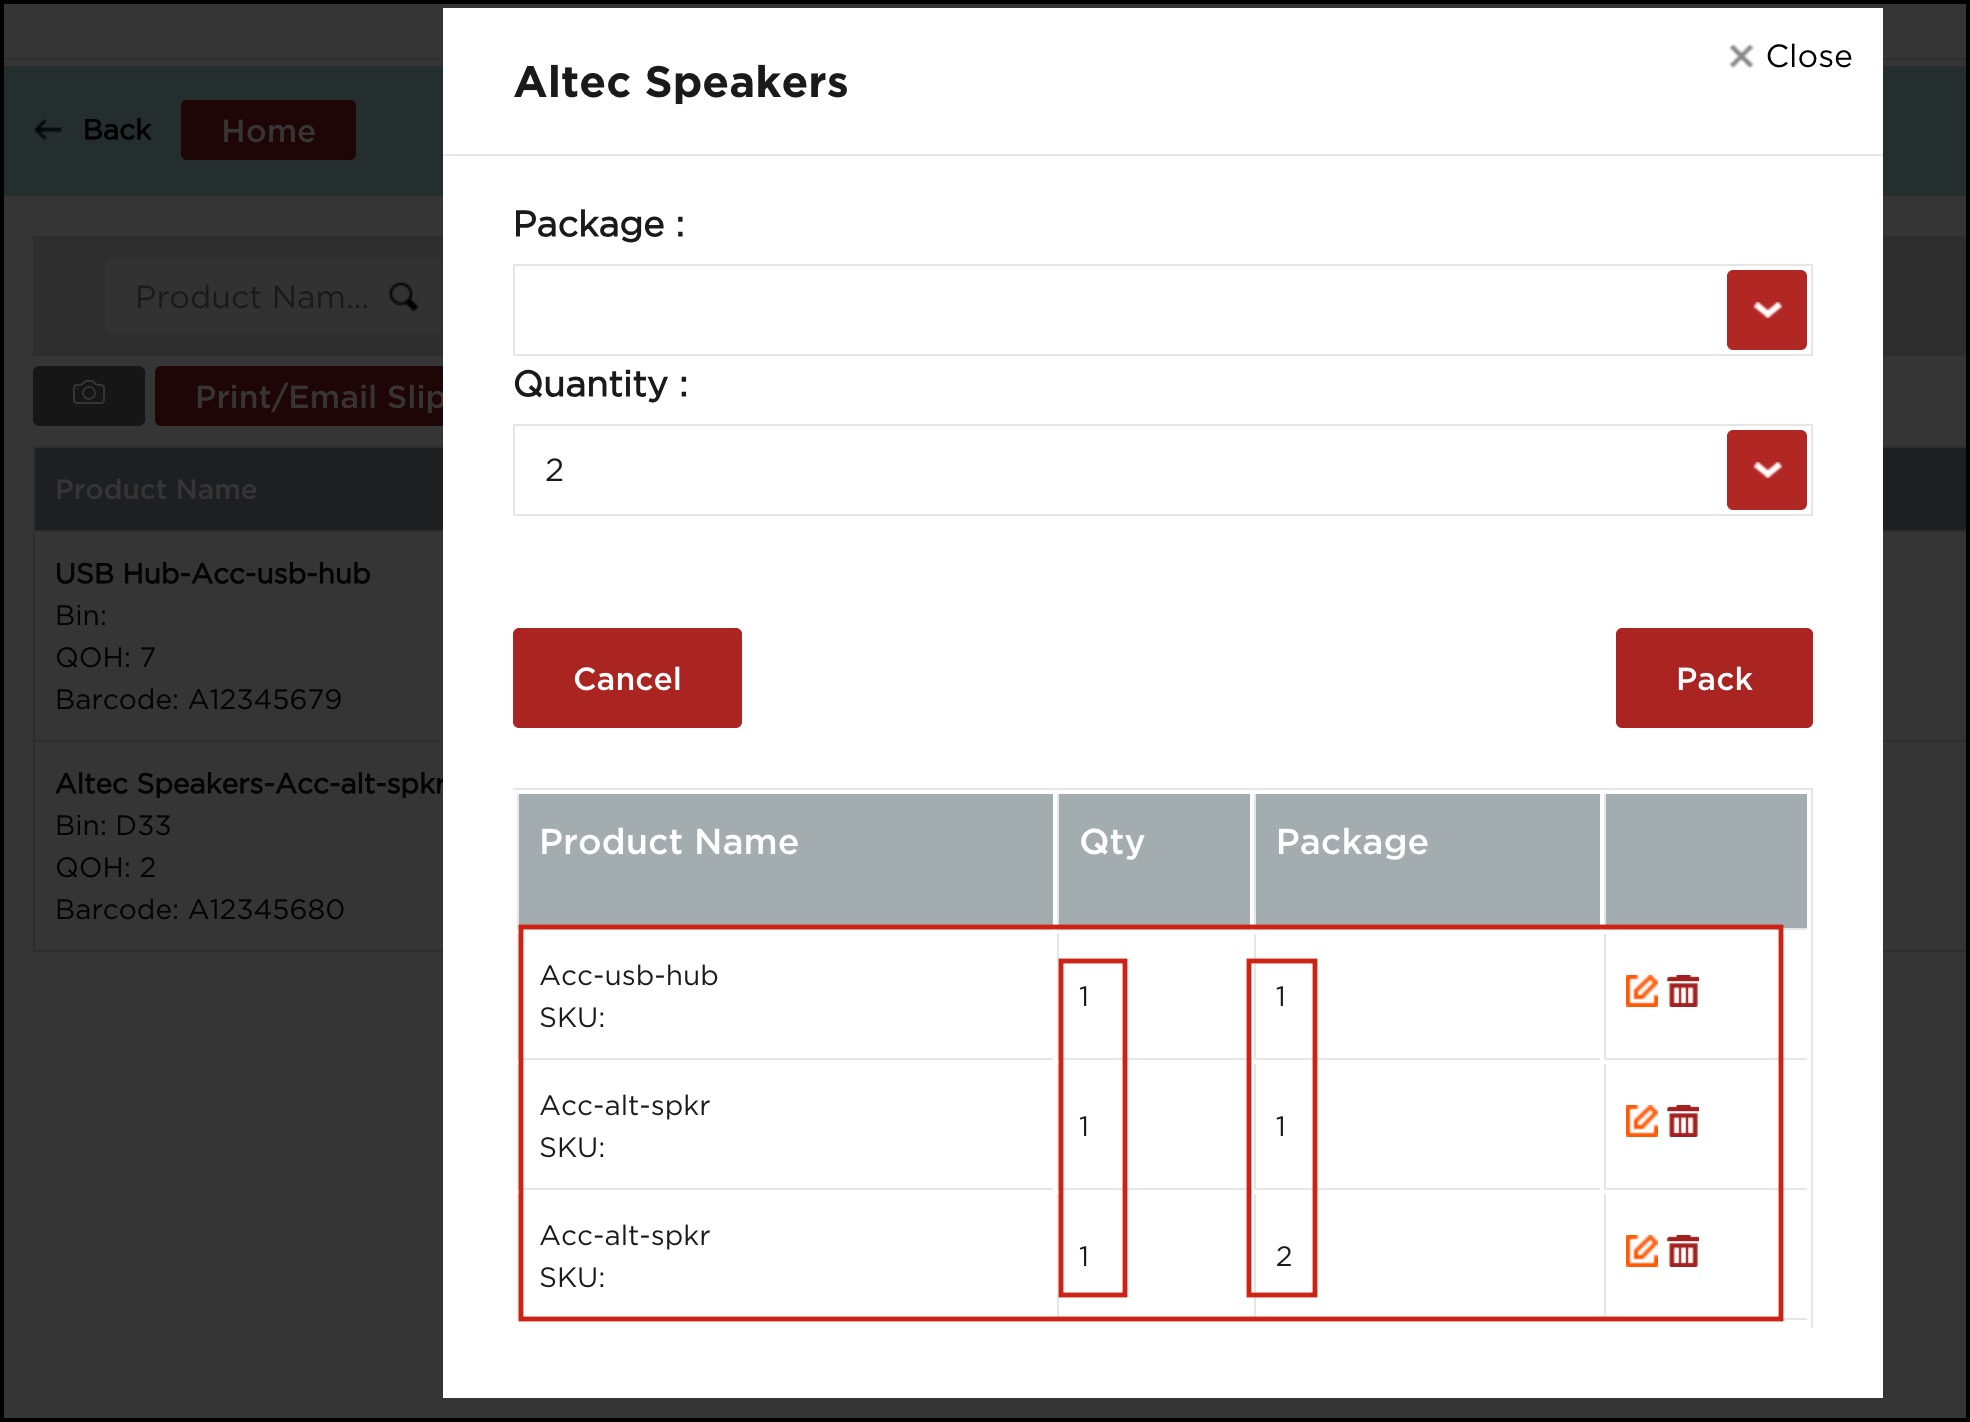This screenshot has width=1970, height=1422.
Task: Click trash icon on second Acc-alt-spkr row
Action: (x=1684, y=1121)
